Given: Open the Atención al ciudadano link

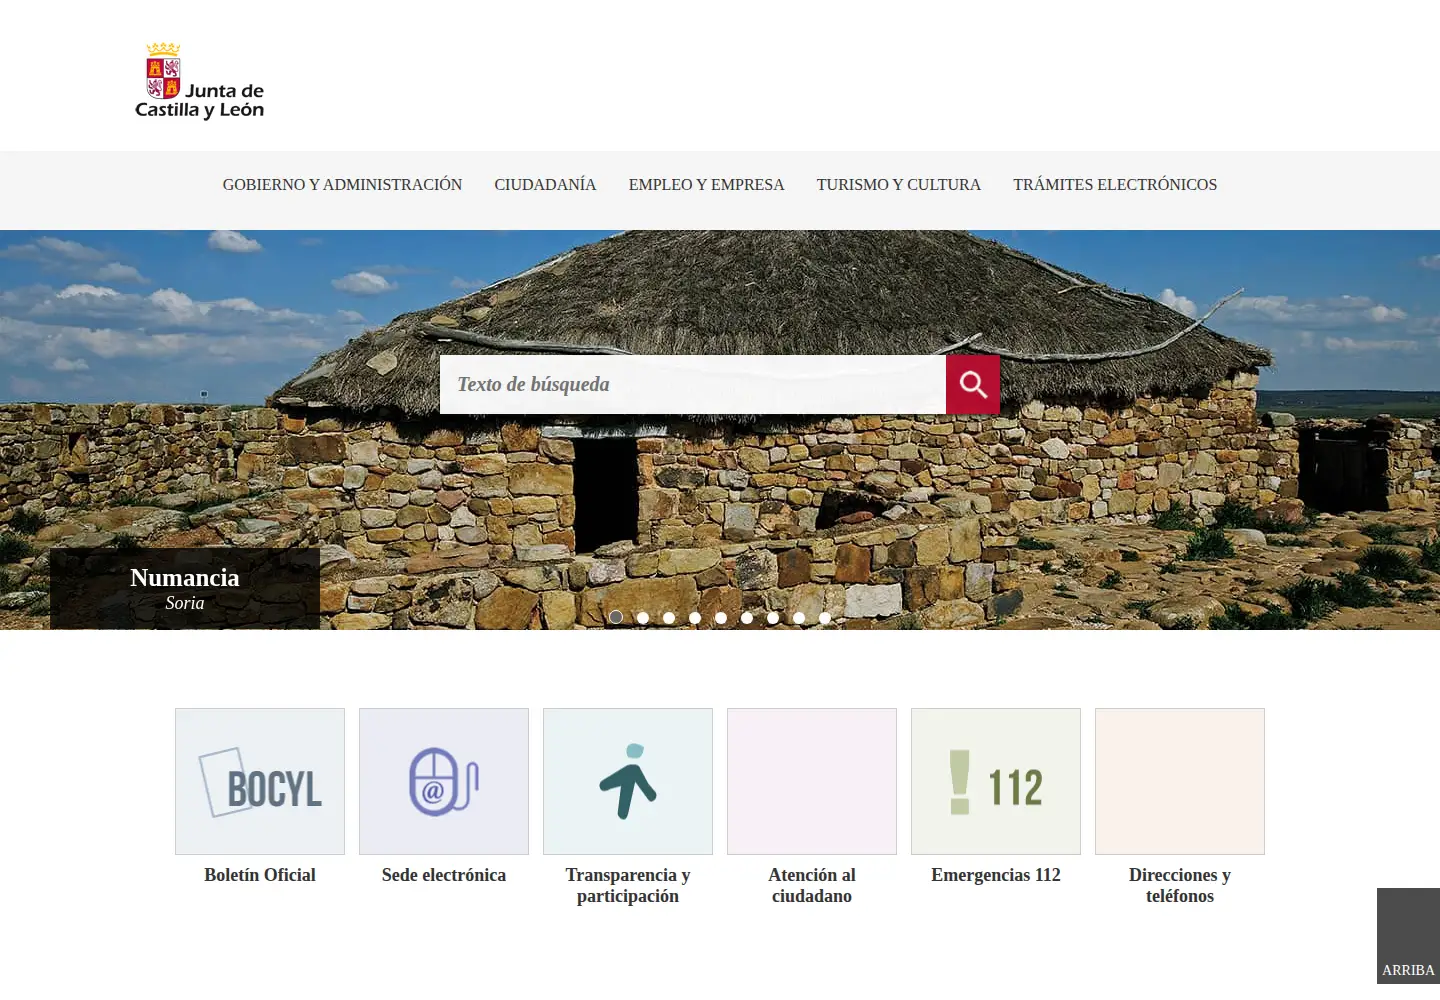Looking at the screenshot, I should 812,885.
